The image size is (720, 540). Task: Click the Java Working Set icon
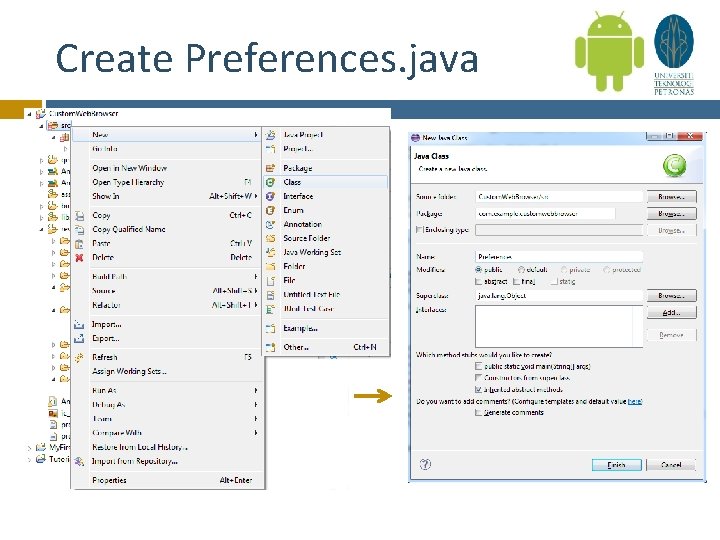[x=270, y=252]
